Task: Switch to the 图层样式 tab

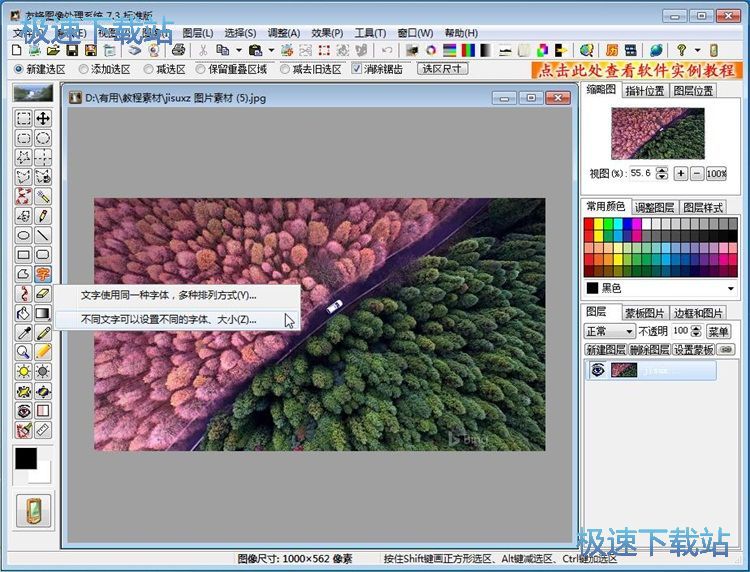Action: click(704, 207)
